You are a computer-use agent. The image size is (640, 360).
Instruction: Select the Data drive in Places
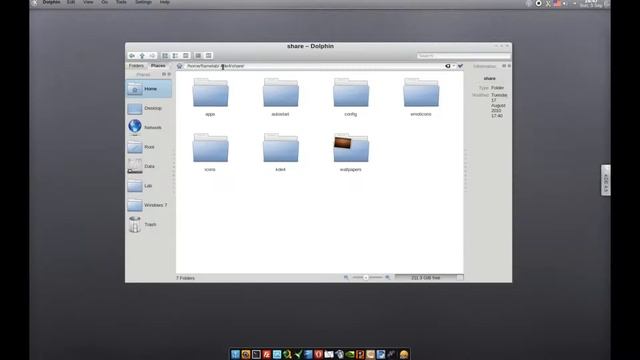tap(149, 166)
